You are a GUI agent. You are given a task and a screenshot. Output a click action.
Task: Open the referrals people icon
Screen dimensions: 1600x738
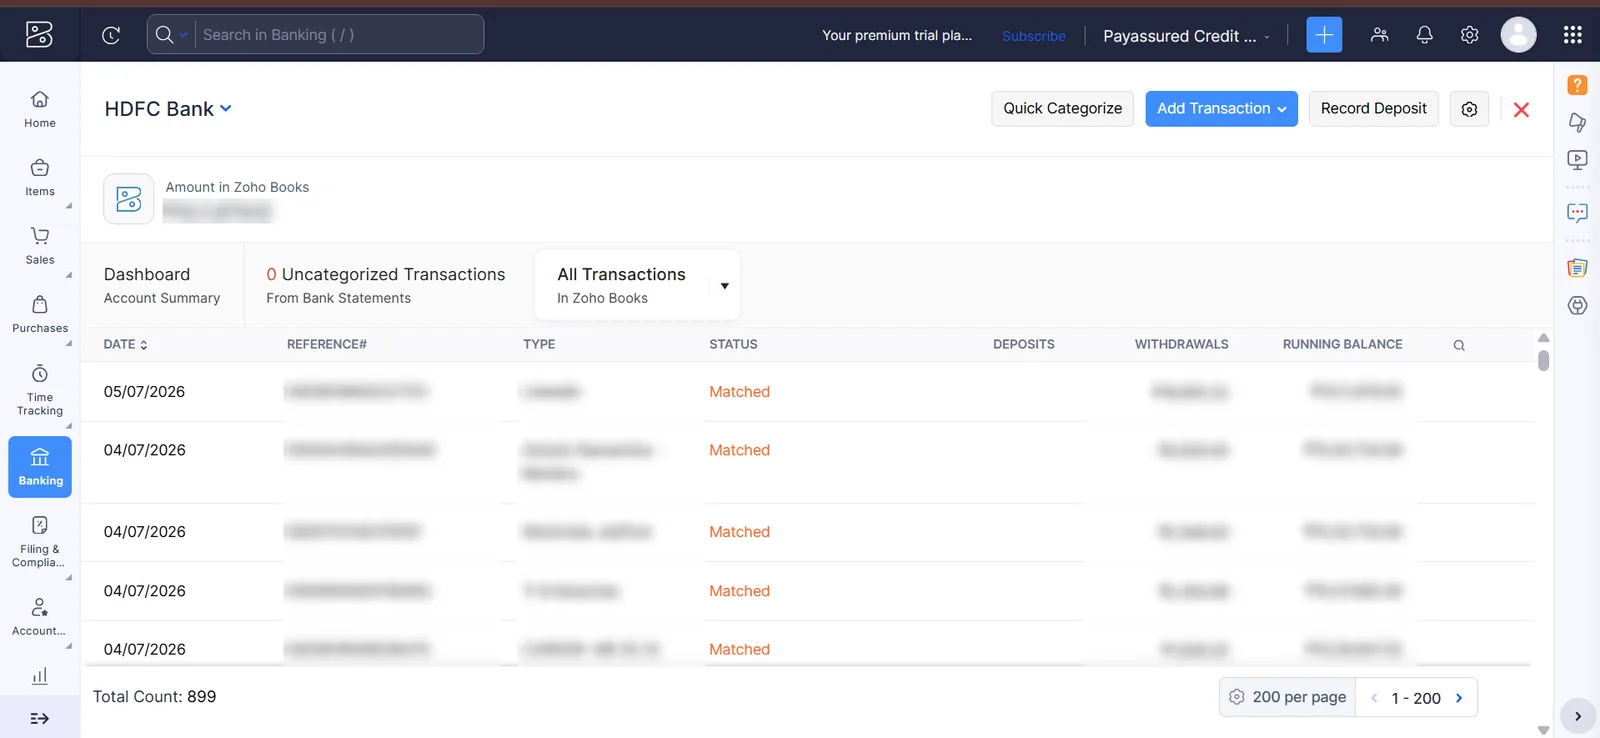(1380, 35)
